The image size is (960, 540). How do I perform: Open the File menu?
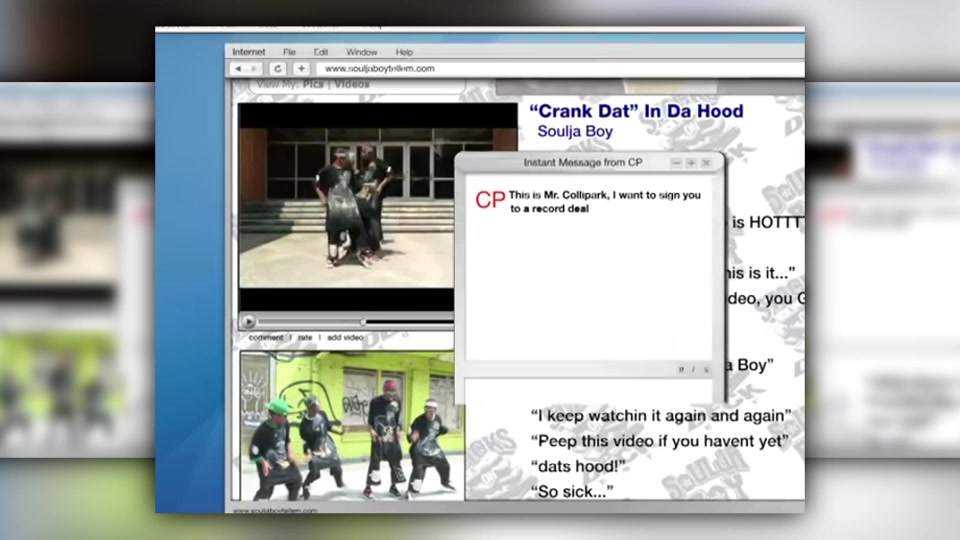[289, 52]
